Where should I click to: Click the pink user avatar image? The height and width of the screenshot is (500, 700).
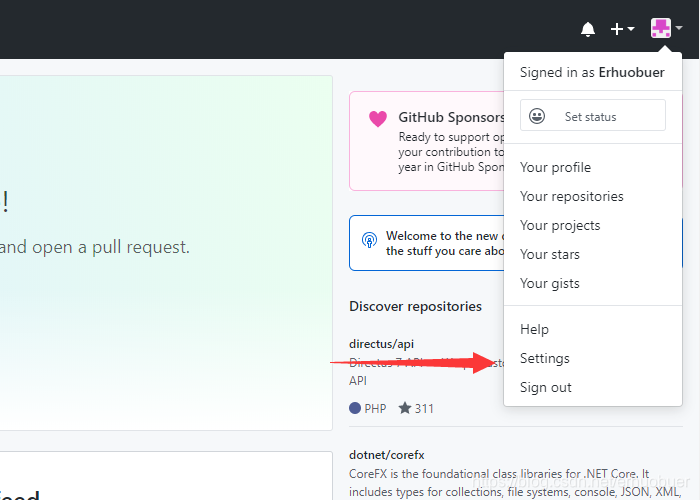(661, 28)
